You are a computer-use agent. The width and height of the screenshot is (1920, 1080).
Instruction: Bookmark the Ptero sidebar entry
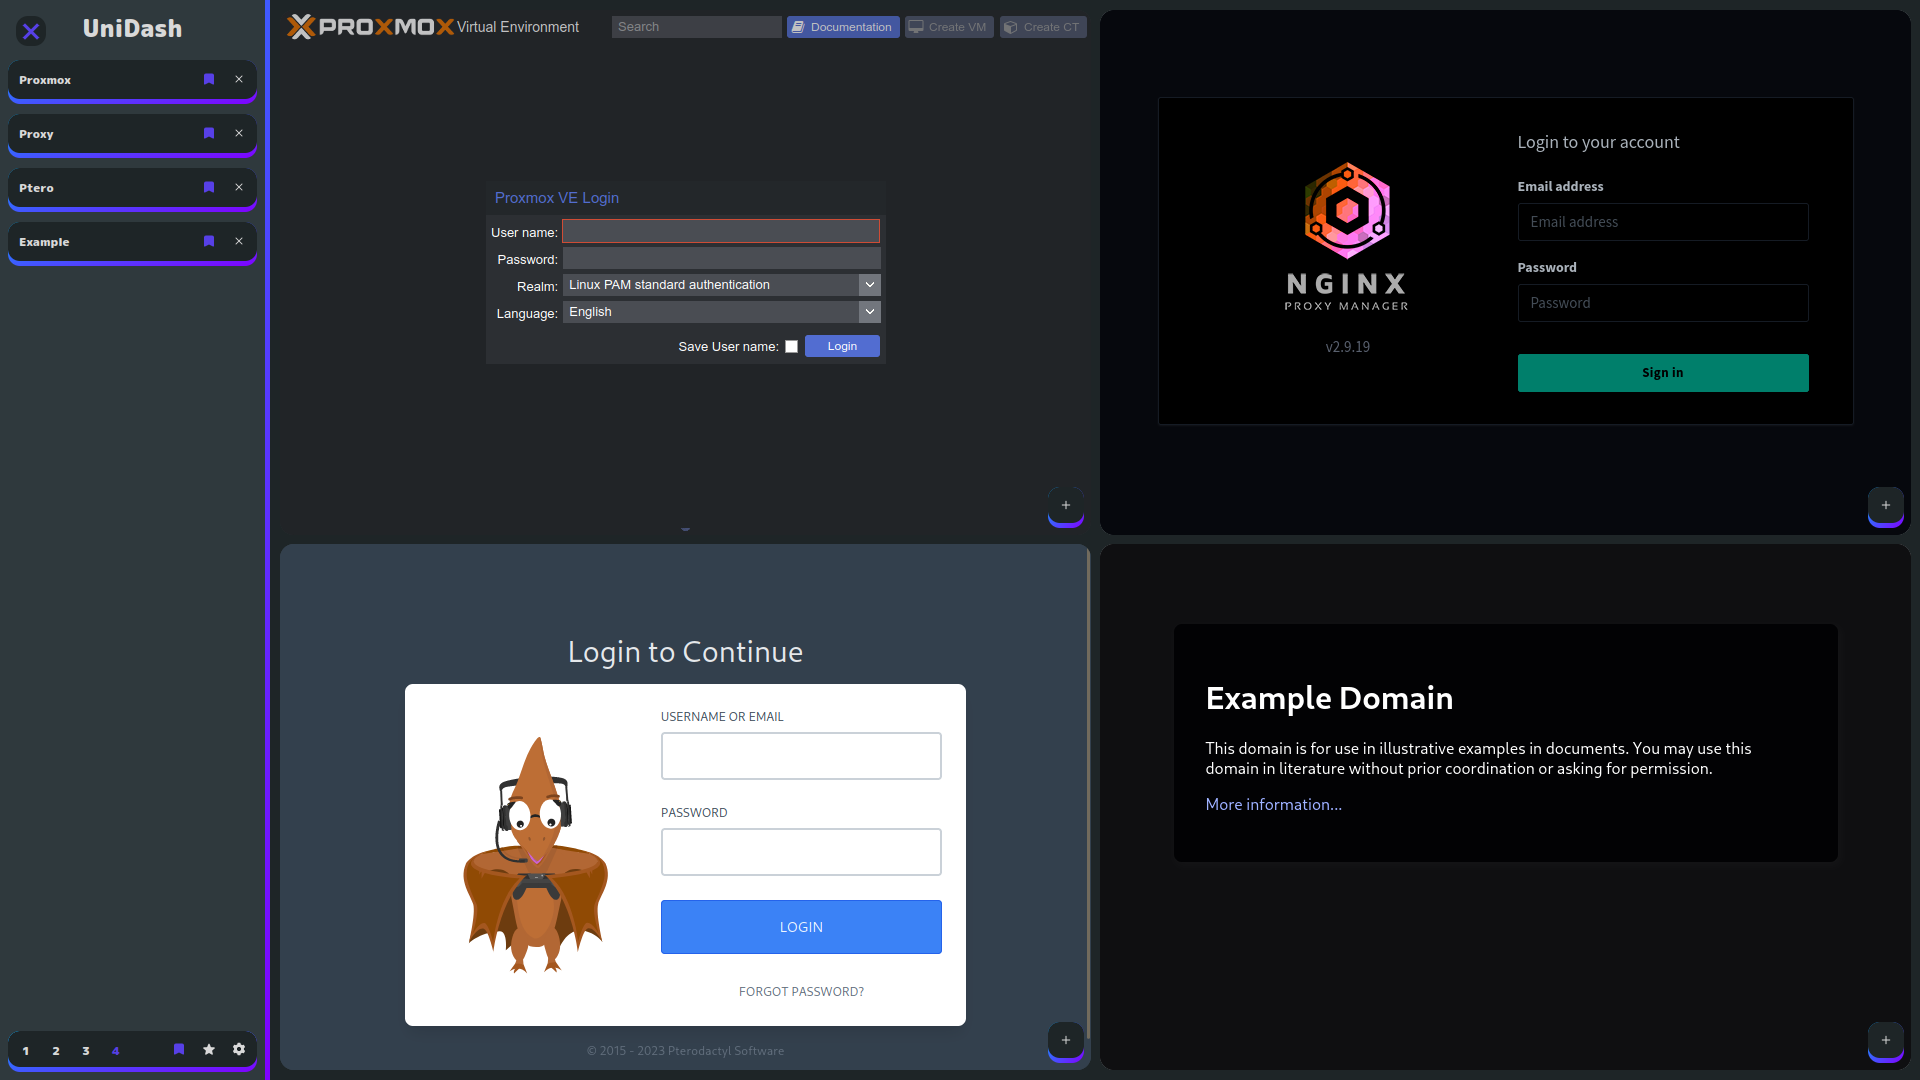pos(209,187)
